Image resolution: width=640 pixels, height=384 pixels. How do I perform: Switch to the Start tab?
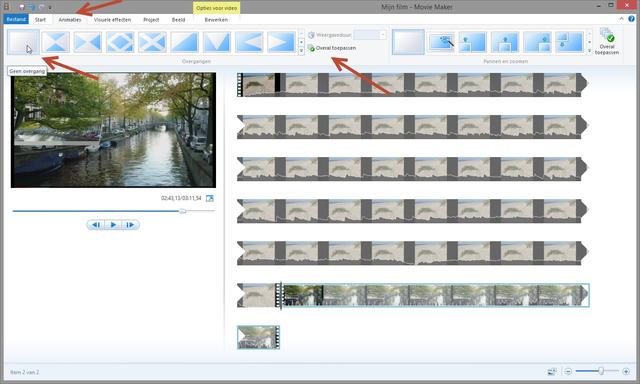click(x=40, y=19)
